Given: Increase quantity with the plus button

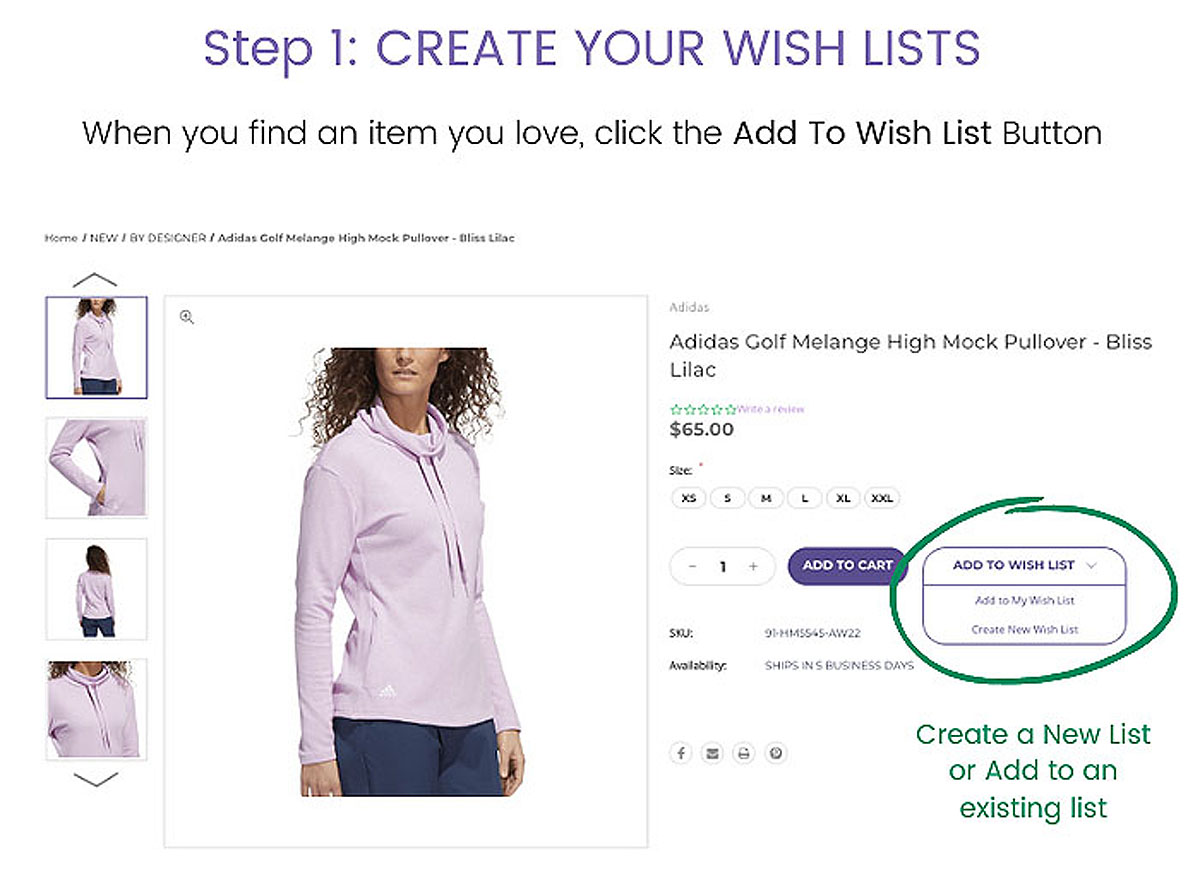Looking at the screenshot, I should point(754,566).
